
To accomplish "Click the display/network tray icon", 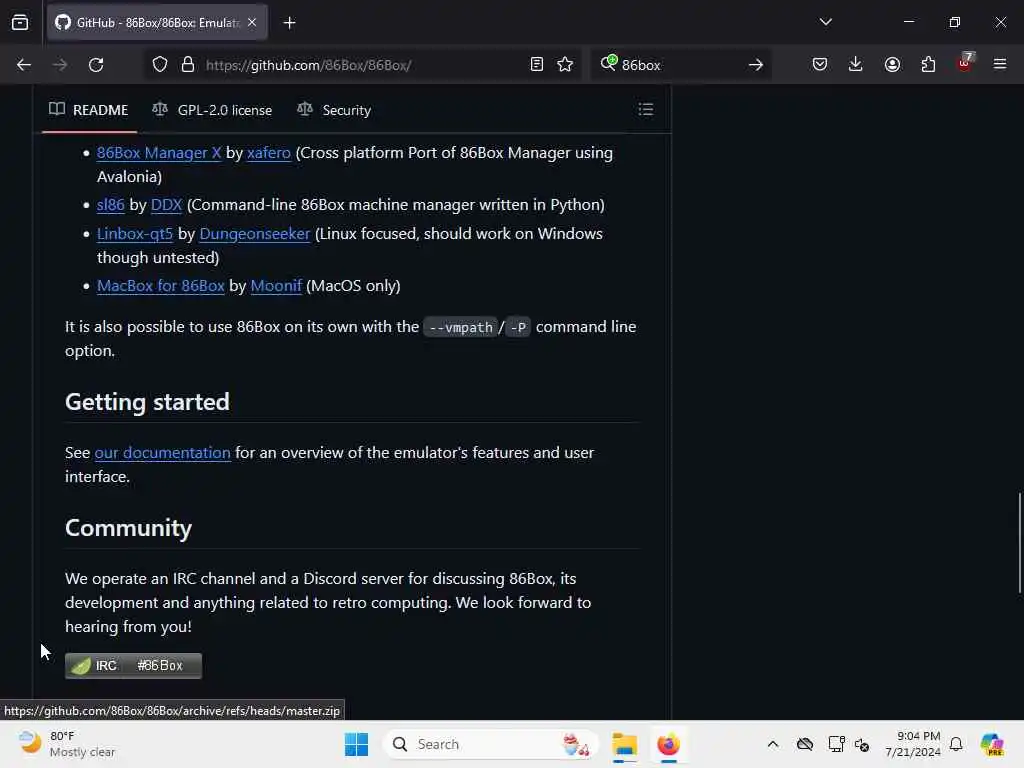I will click(x=836, y=744).
